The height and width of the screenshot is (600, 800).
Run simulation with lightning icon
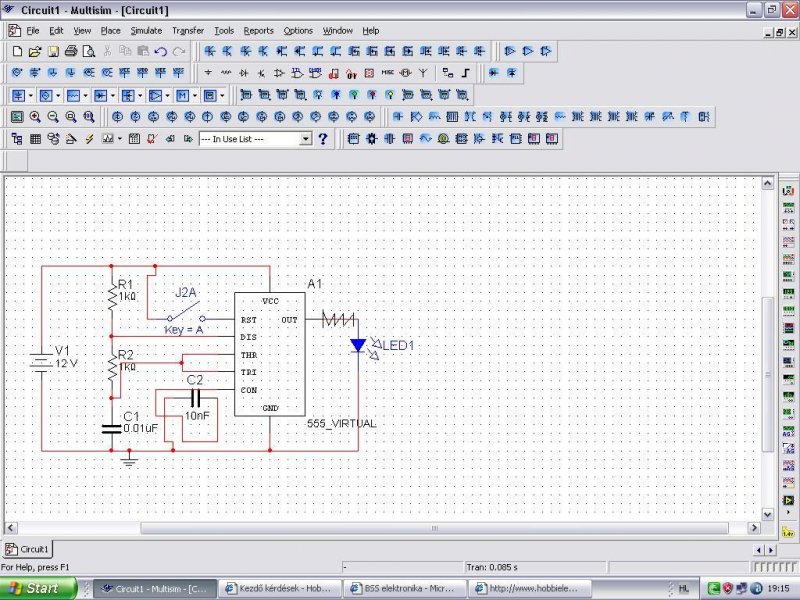[x=89, y=139]
